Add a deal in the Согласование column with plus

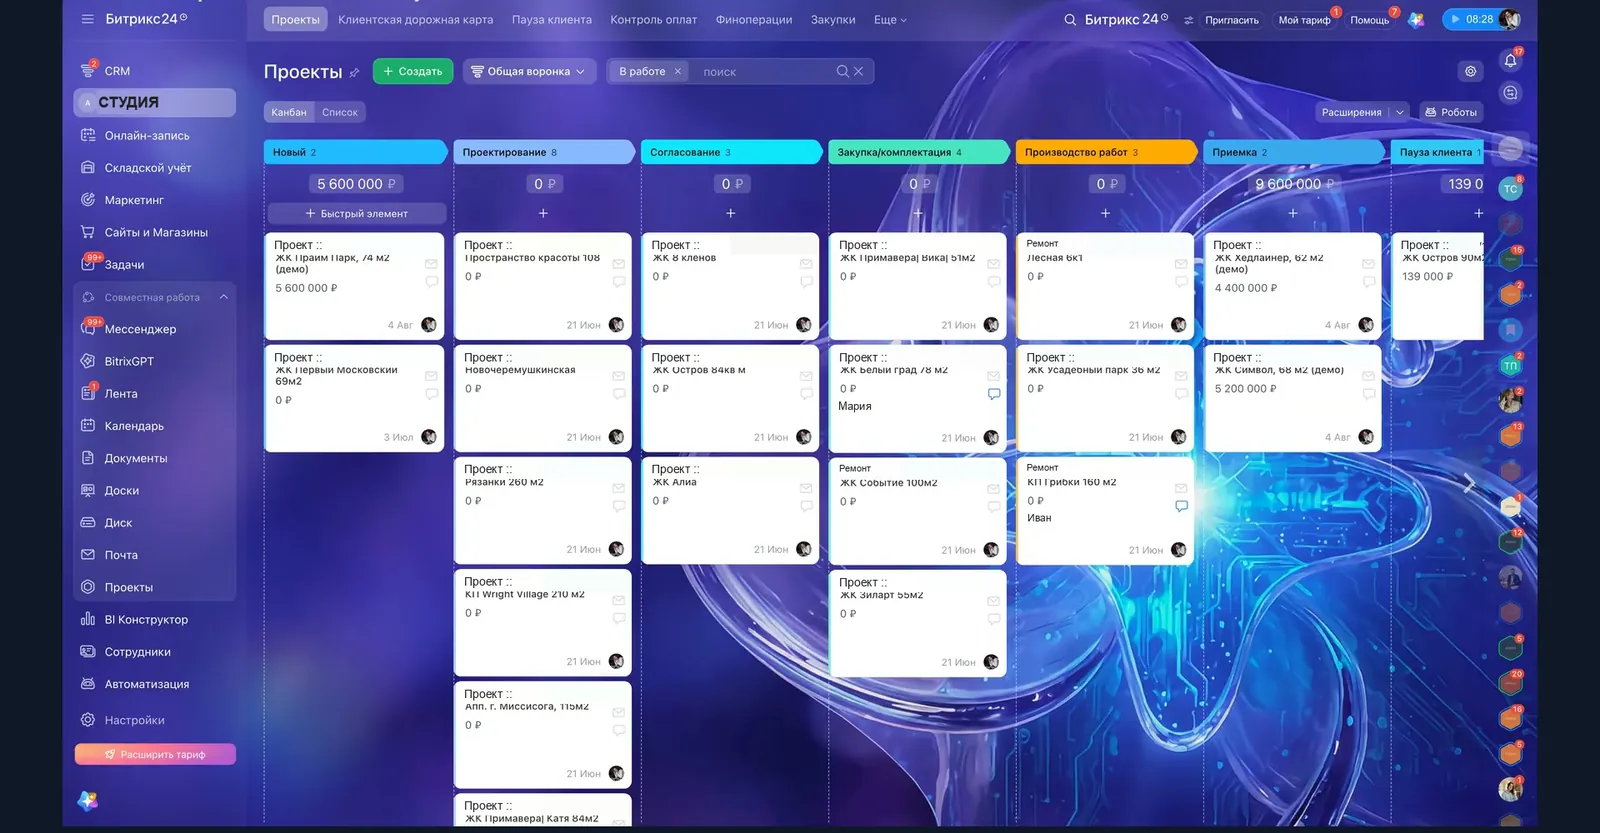[730, 213]
